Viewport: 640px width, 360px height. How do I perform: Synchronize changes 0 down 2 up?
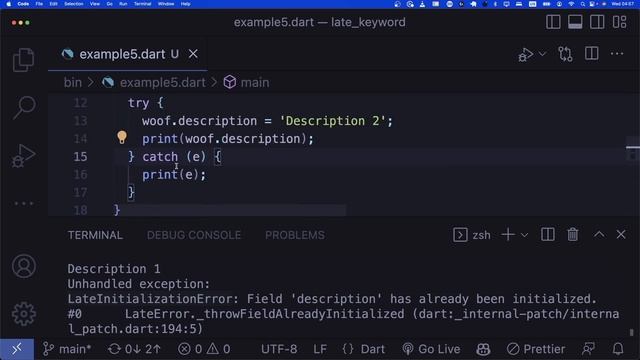(134, 349)
